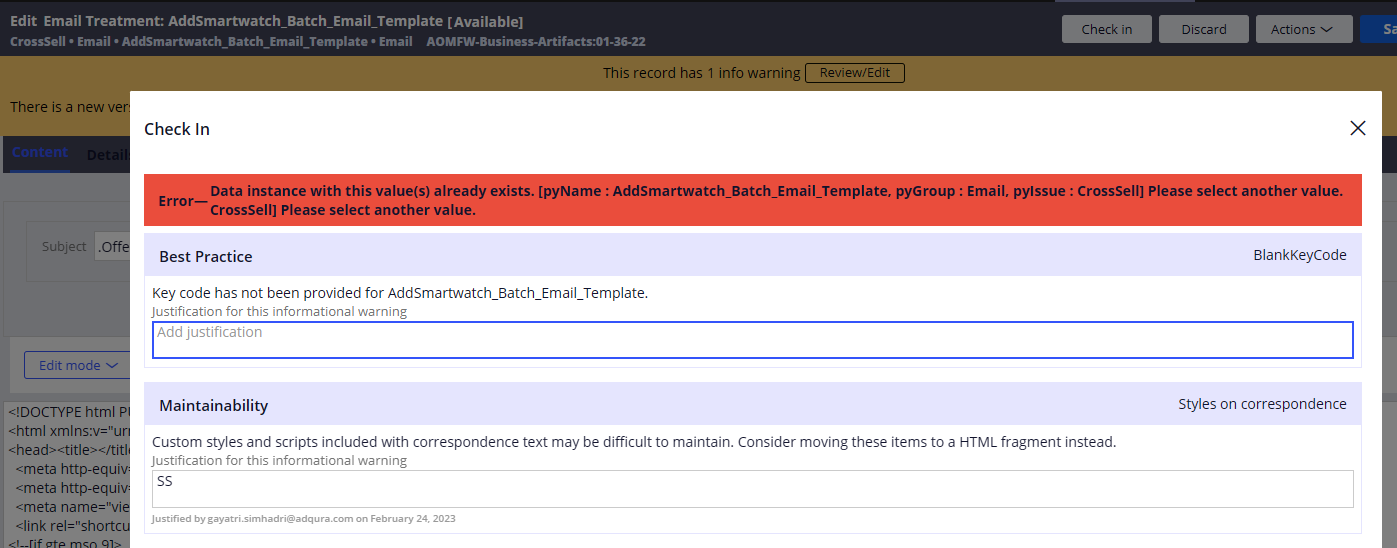Expand the Edit mode dropdown
Screen dimensions: 1397x548
tap(78, 365)
